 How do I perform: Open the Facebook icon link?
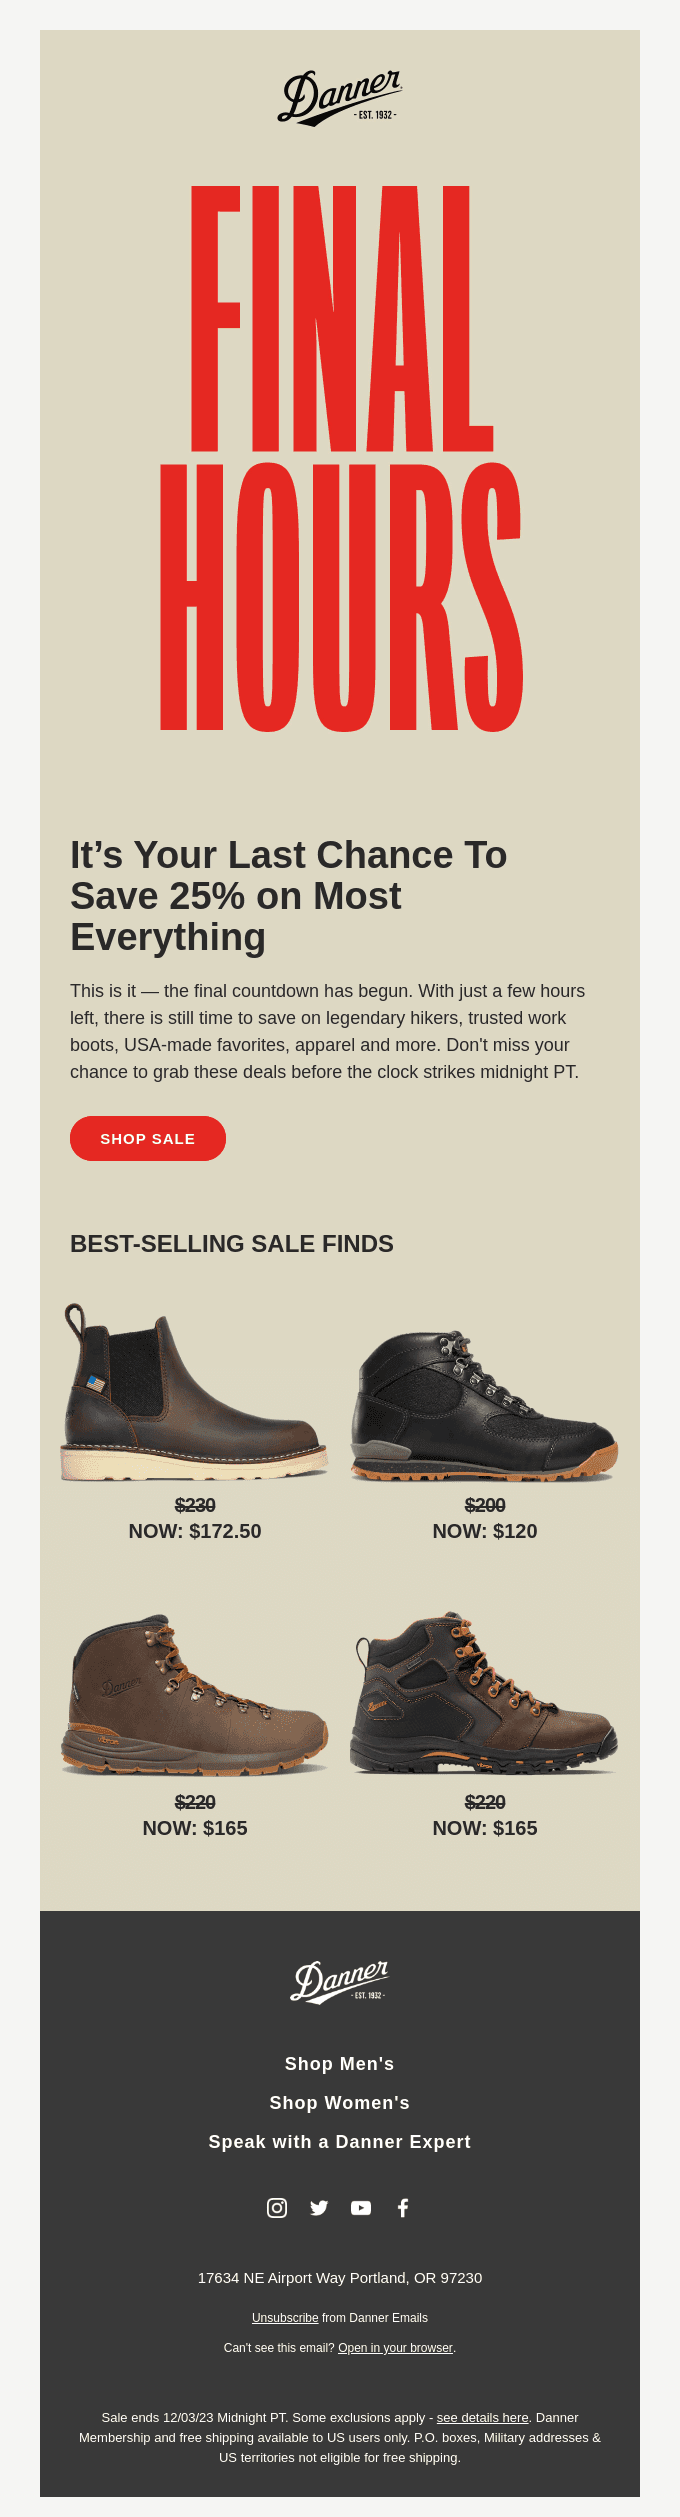click(x=403, y=2207)
